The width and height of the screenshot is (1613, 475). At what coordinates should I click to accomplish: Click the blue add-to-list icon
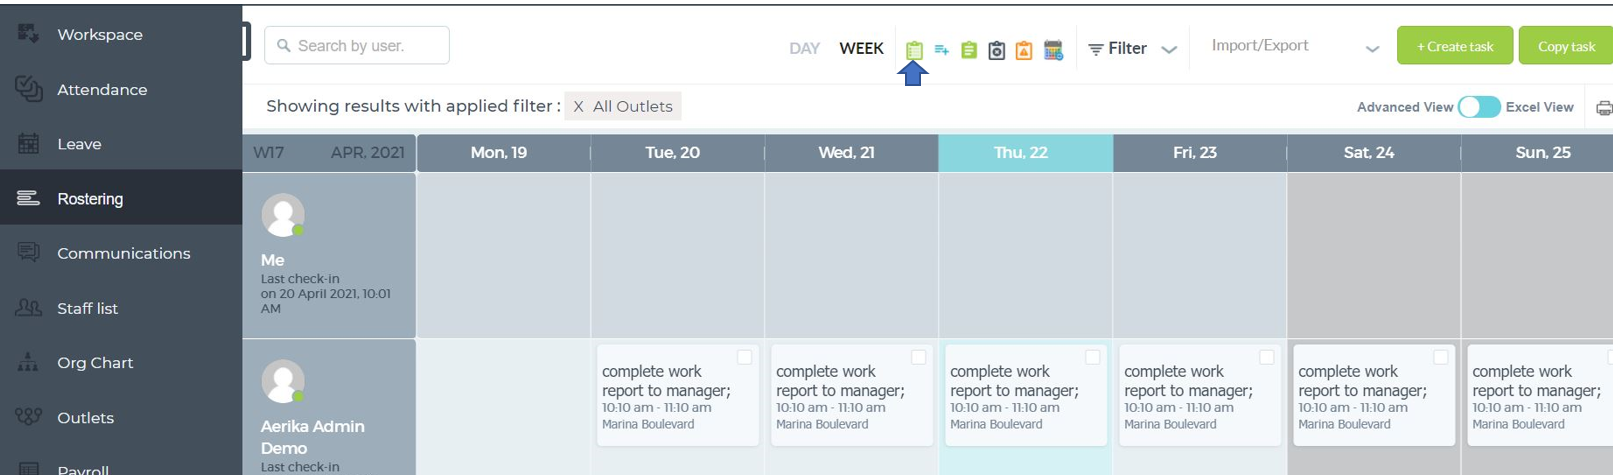(x=941, y=49)
